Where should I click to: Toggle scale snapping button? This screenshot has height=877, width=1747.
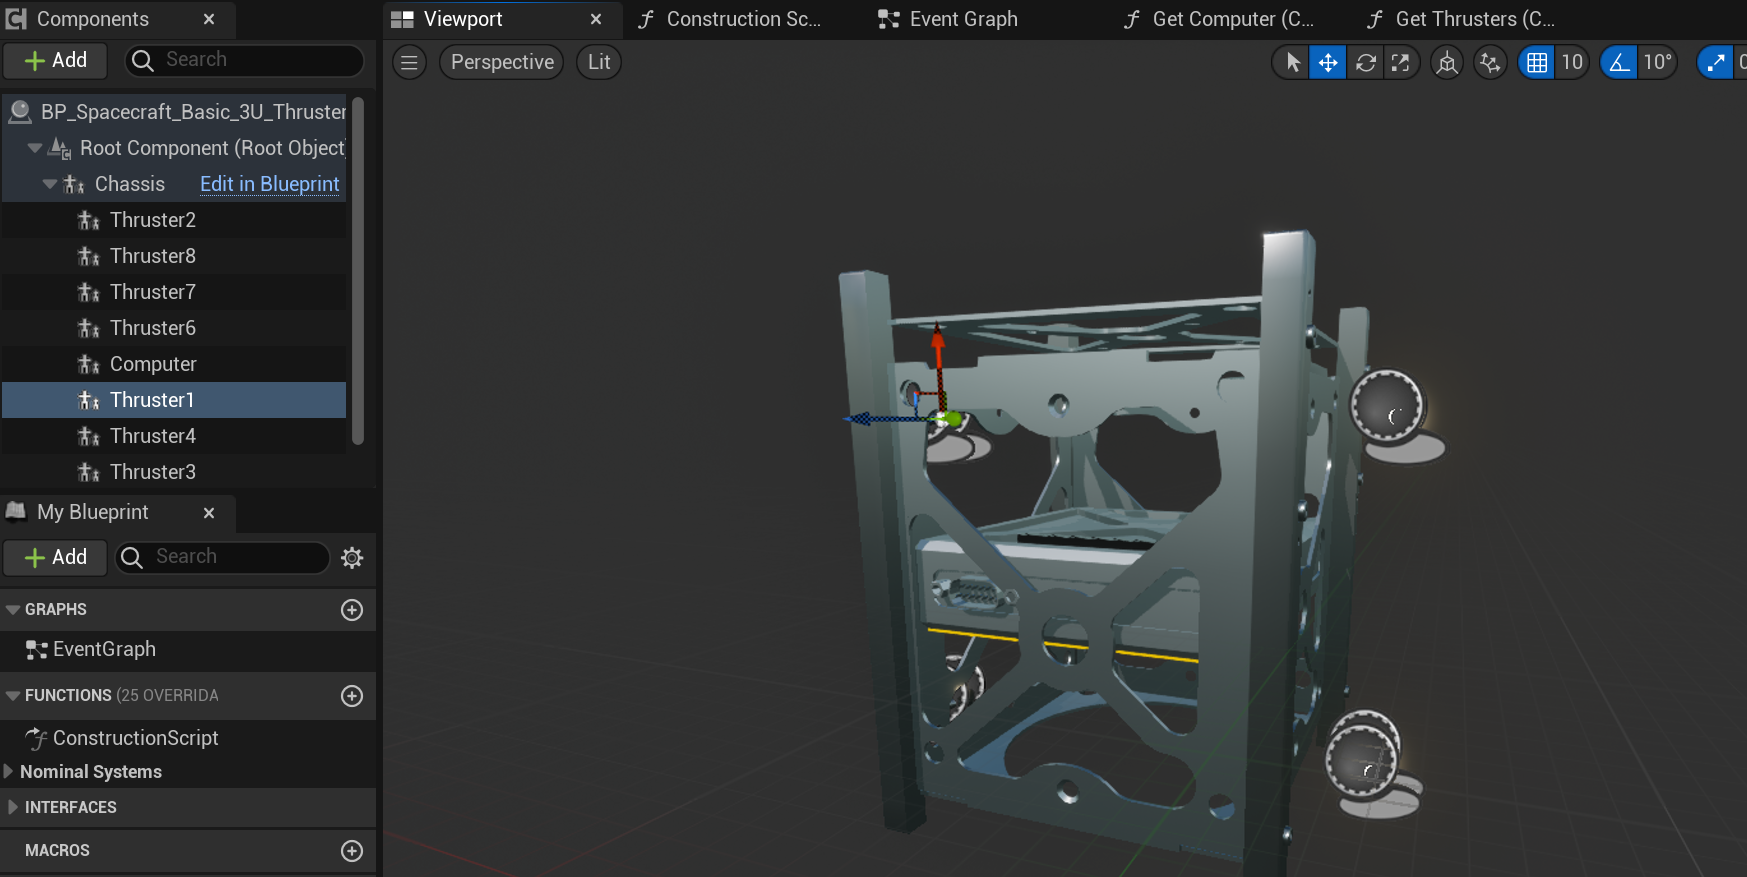coord(1716,63)
